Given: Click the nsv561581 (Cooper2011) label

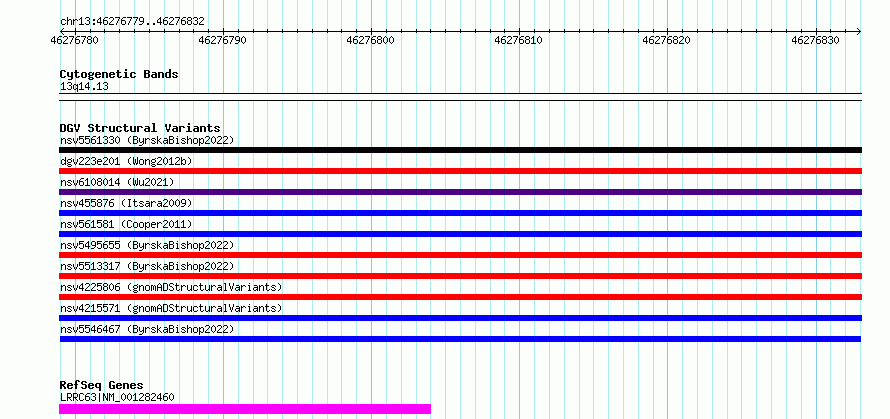Looking at the screenshot, I should tap(126, 224).
